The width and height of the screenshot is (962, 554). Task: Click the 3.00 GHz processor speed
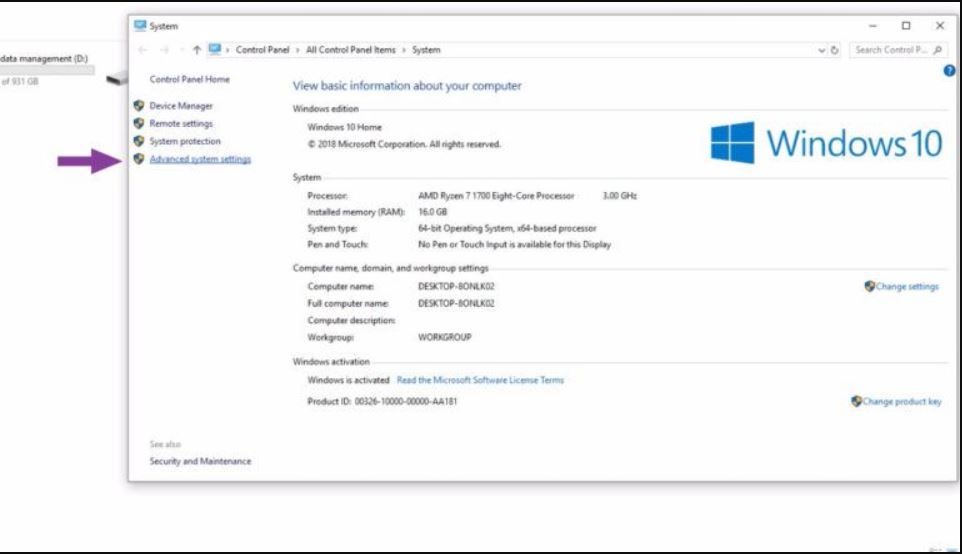(620, 196)
